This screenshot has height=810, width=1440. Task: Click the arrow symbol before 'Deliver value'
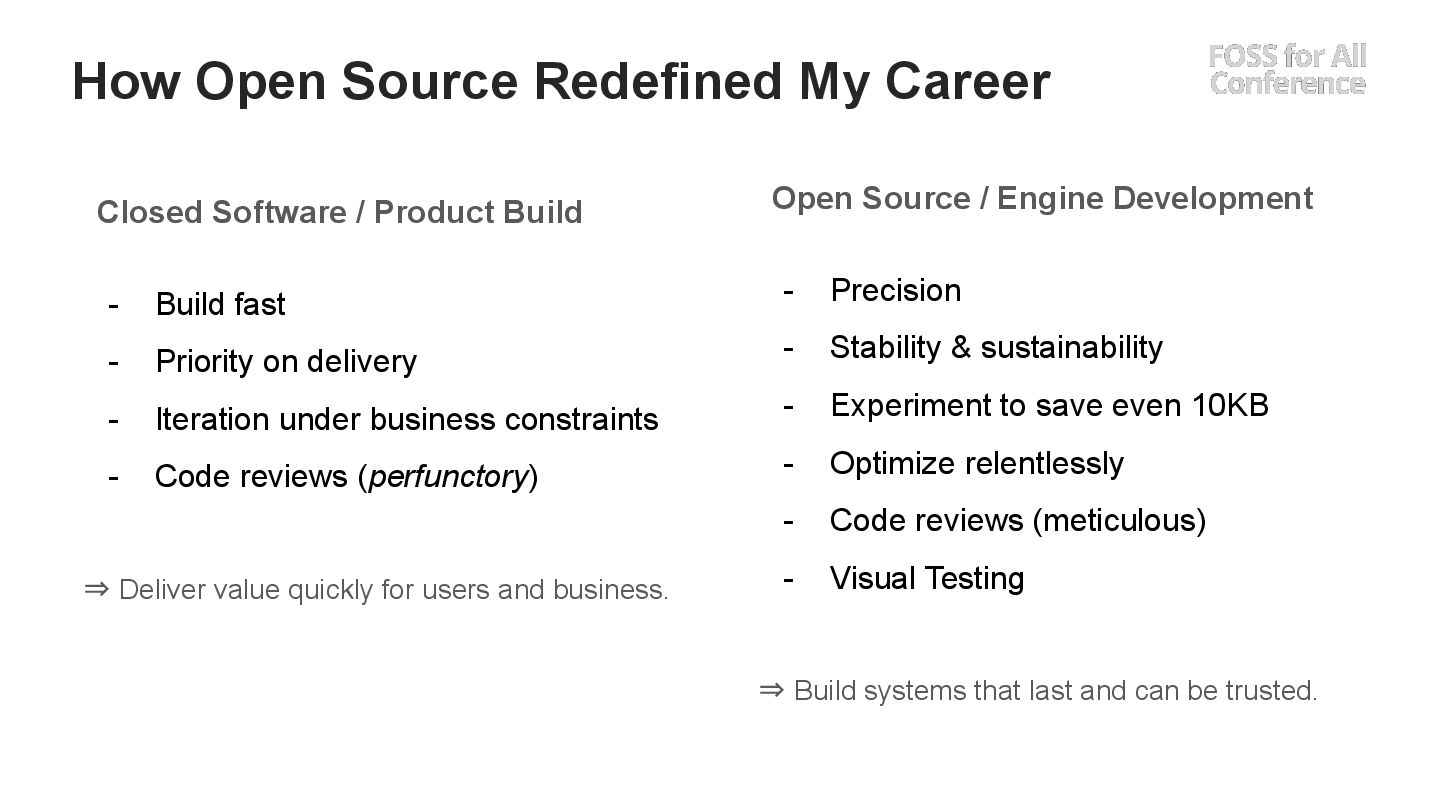click(x=97, y=589)
